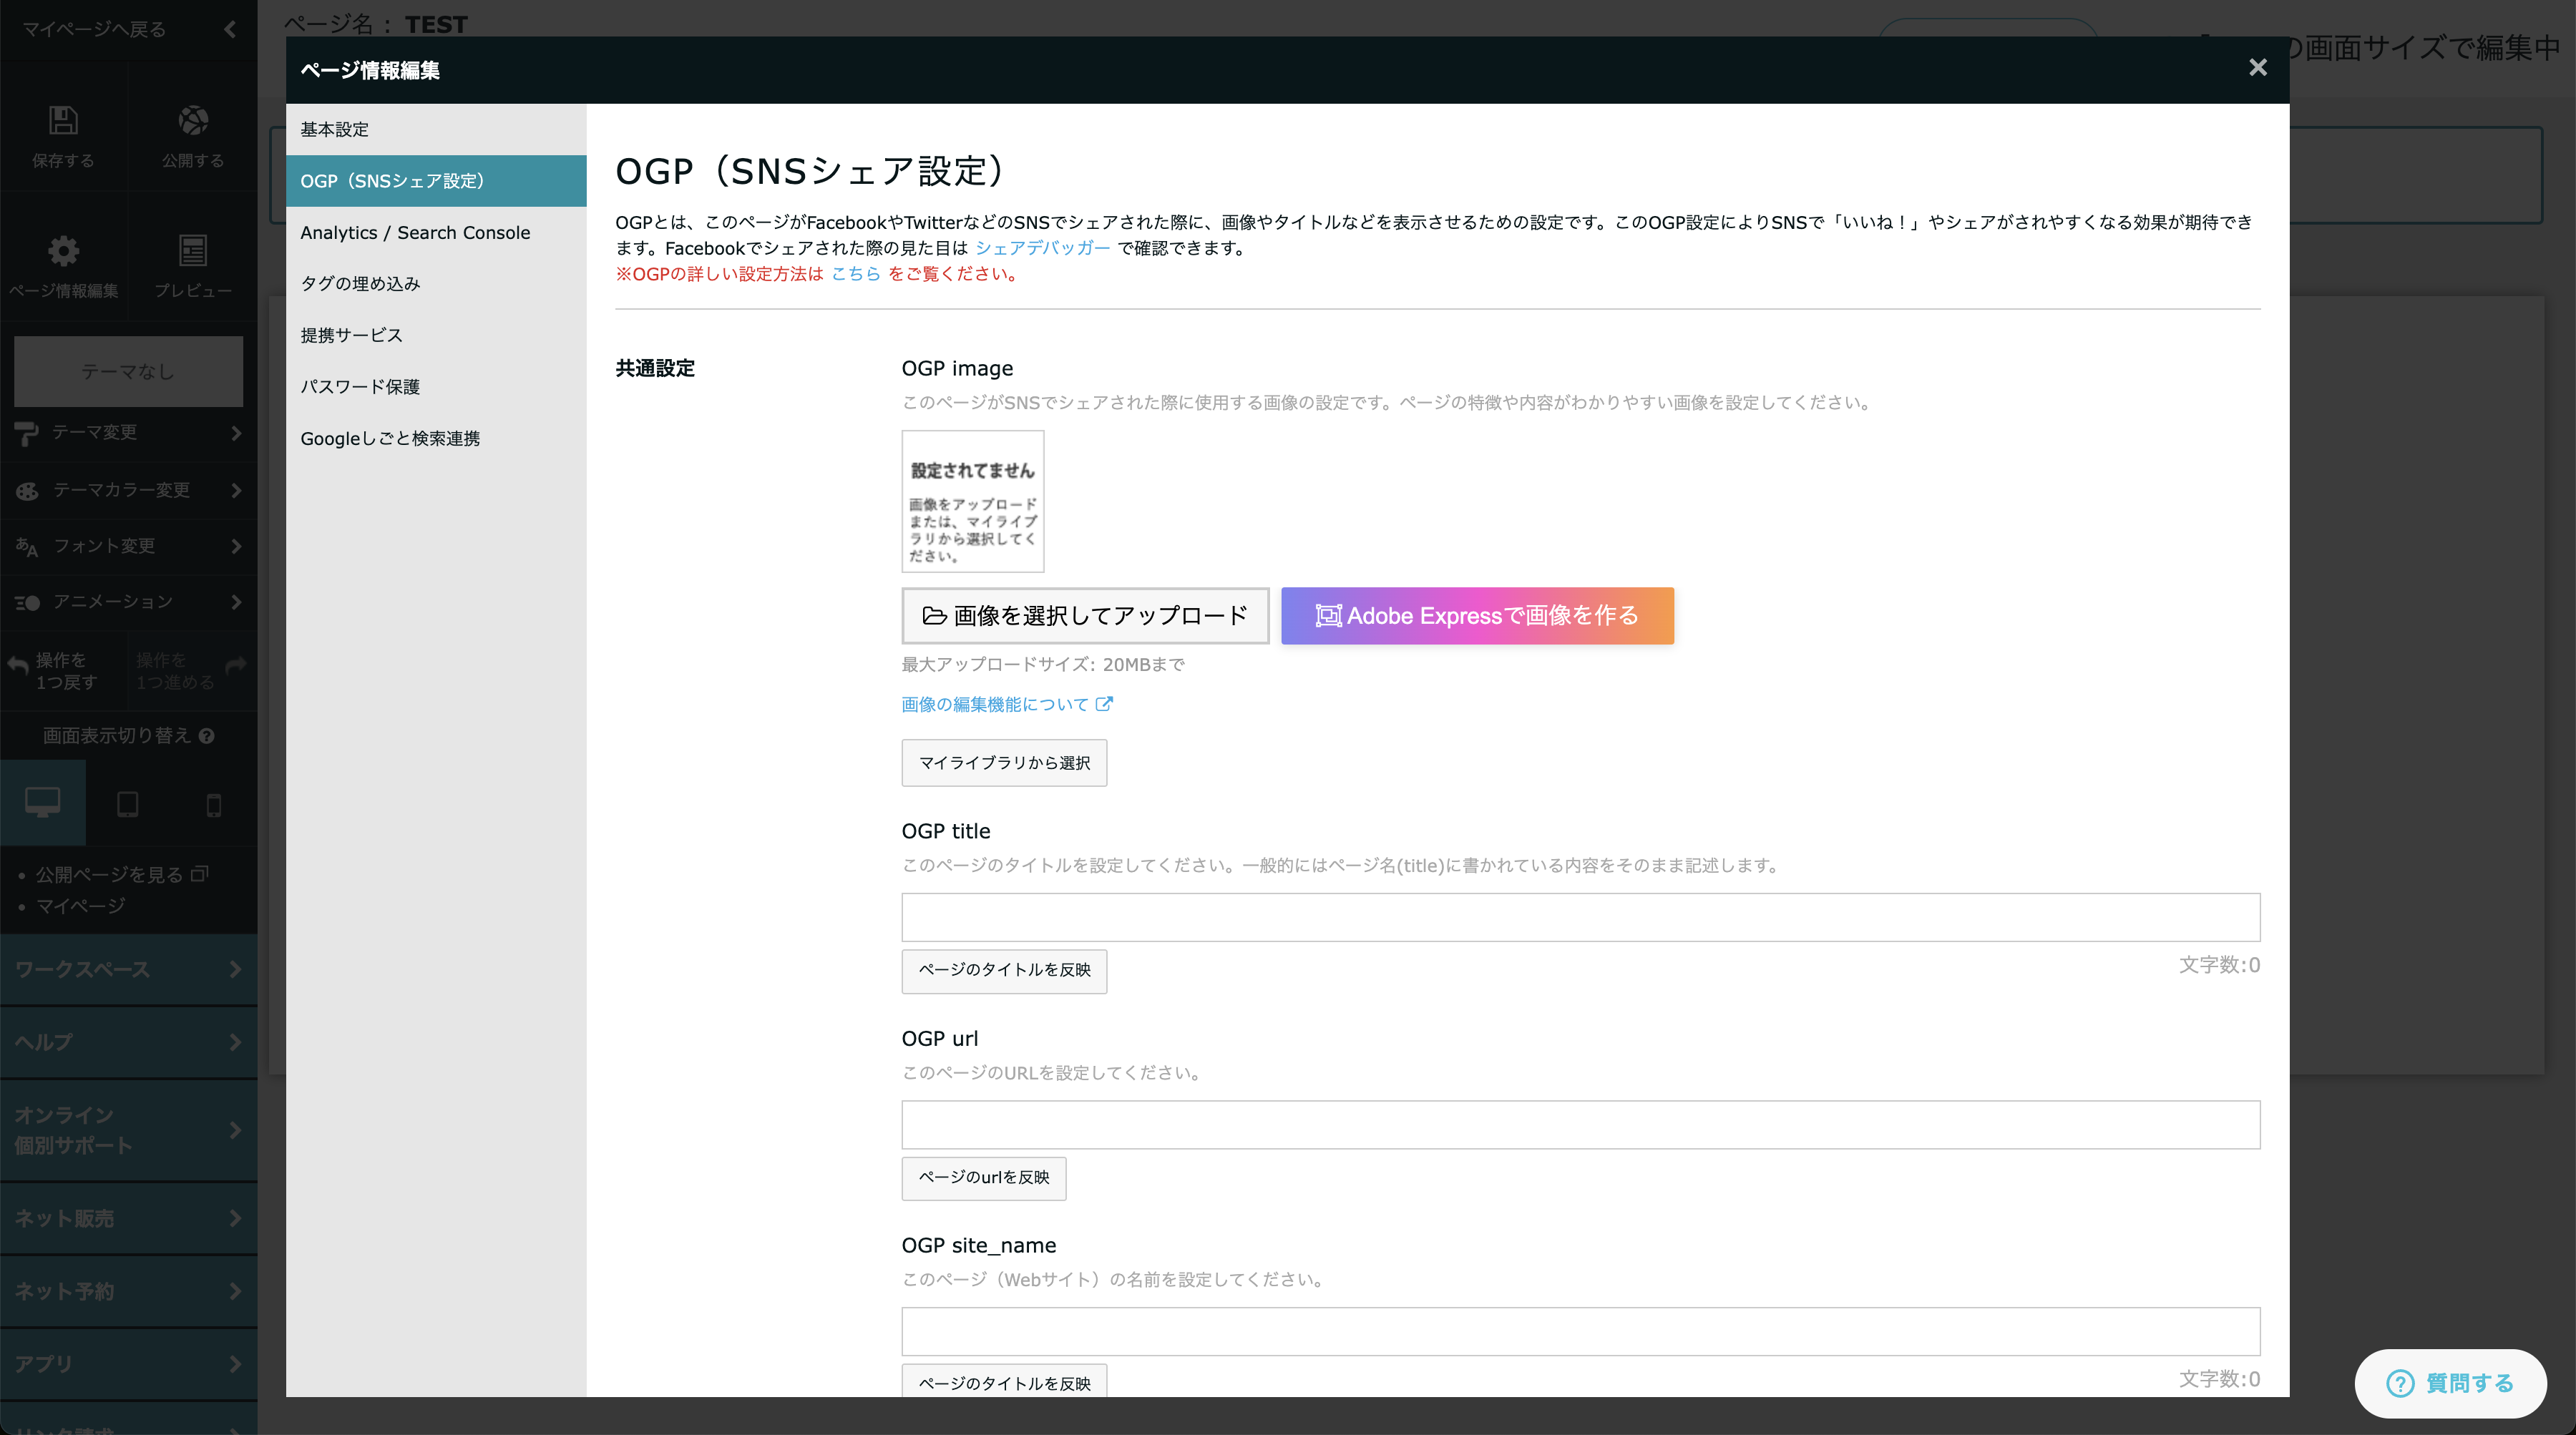Click the テーマなし theme box

coord(128,372)
